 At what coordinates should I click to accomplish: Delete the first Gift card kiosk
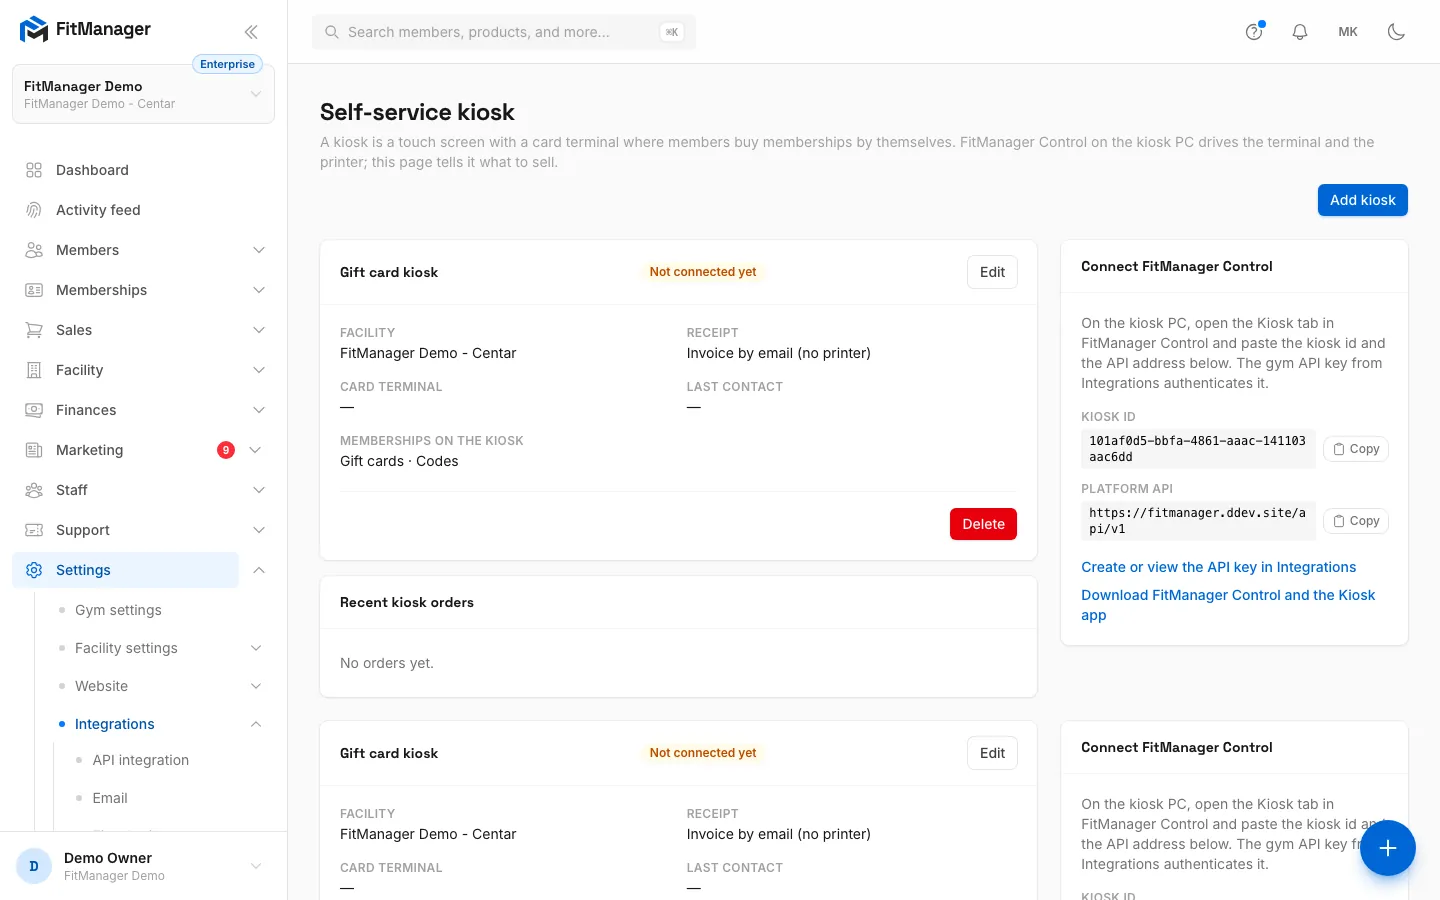983,524
